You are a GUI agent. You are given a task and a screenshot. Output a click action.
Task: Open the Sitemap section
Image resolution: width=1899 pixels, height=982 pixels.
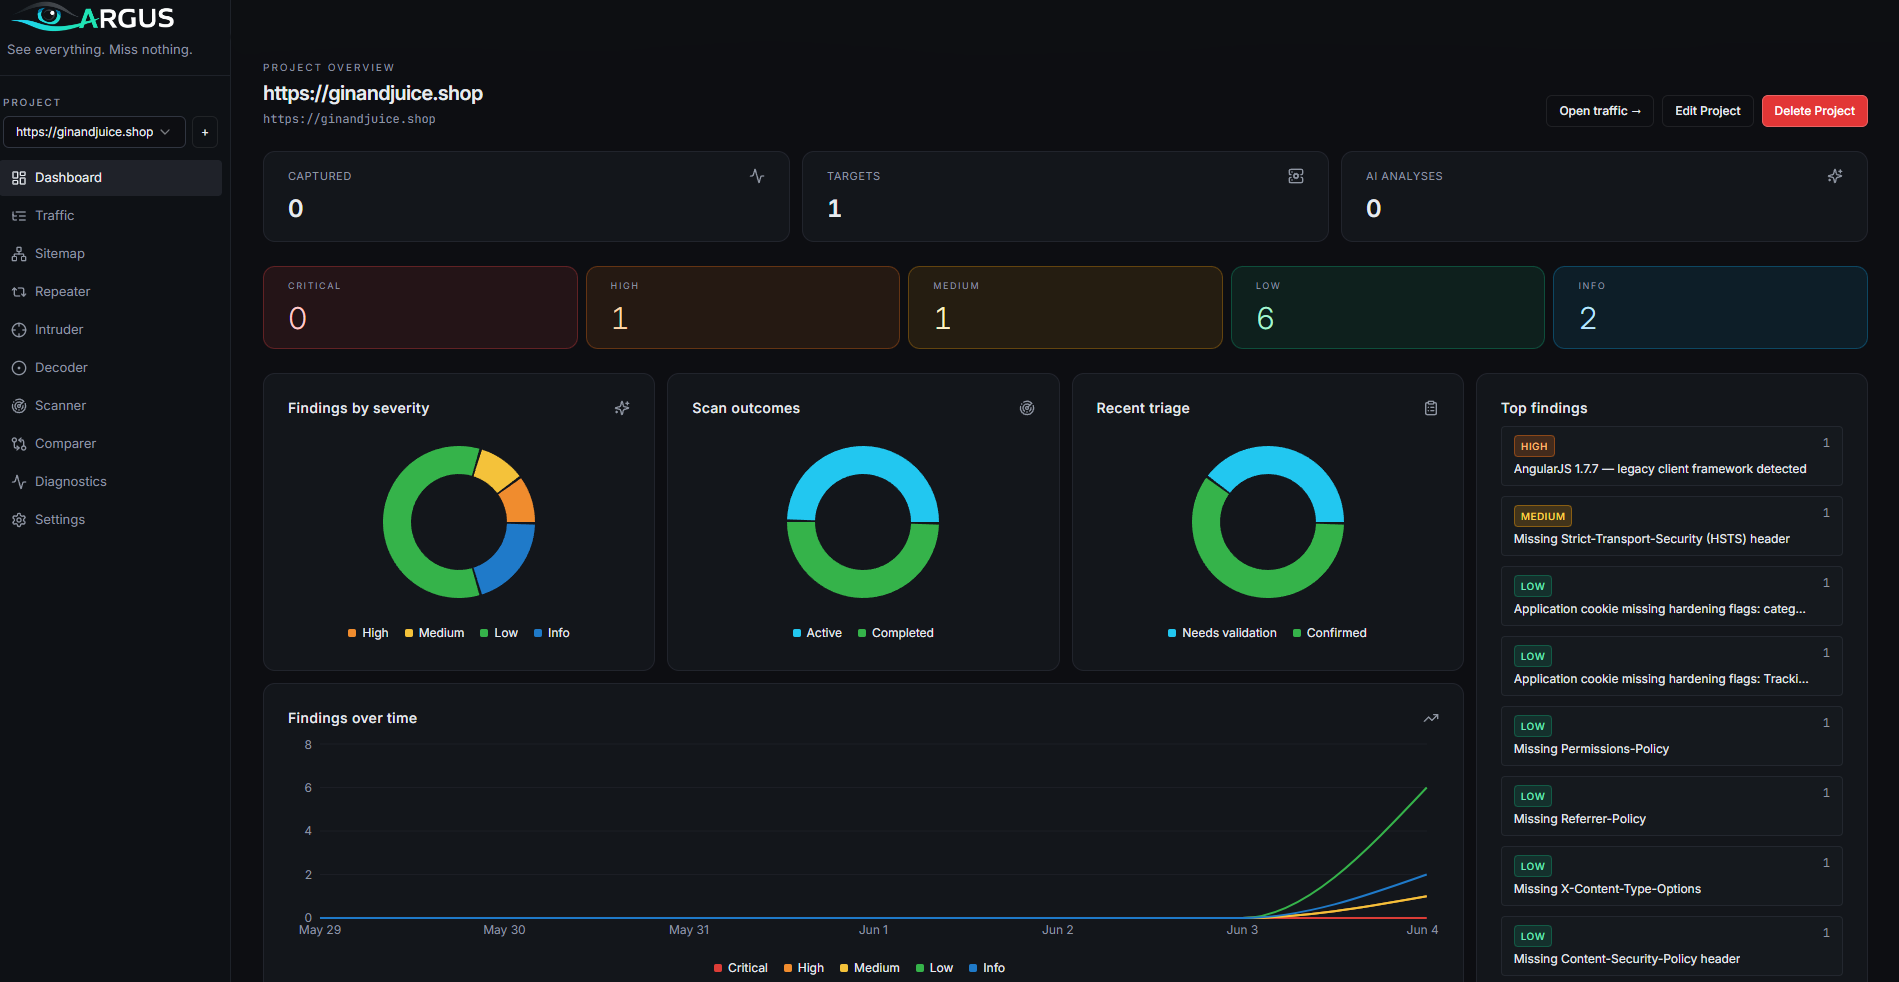(111, 254)
